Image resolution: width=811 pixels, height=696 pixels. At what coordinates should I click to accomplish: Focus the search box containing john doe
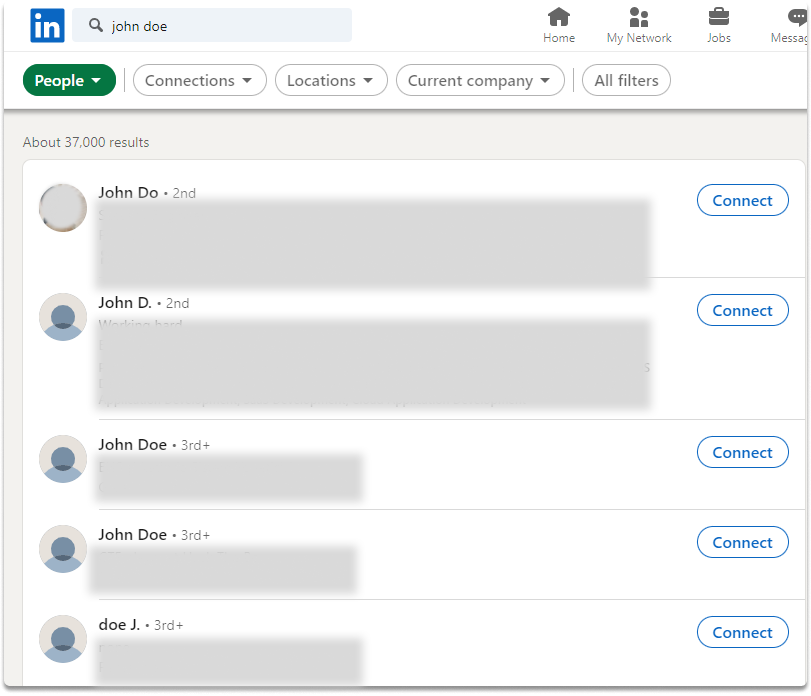[x=212, y=25]
